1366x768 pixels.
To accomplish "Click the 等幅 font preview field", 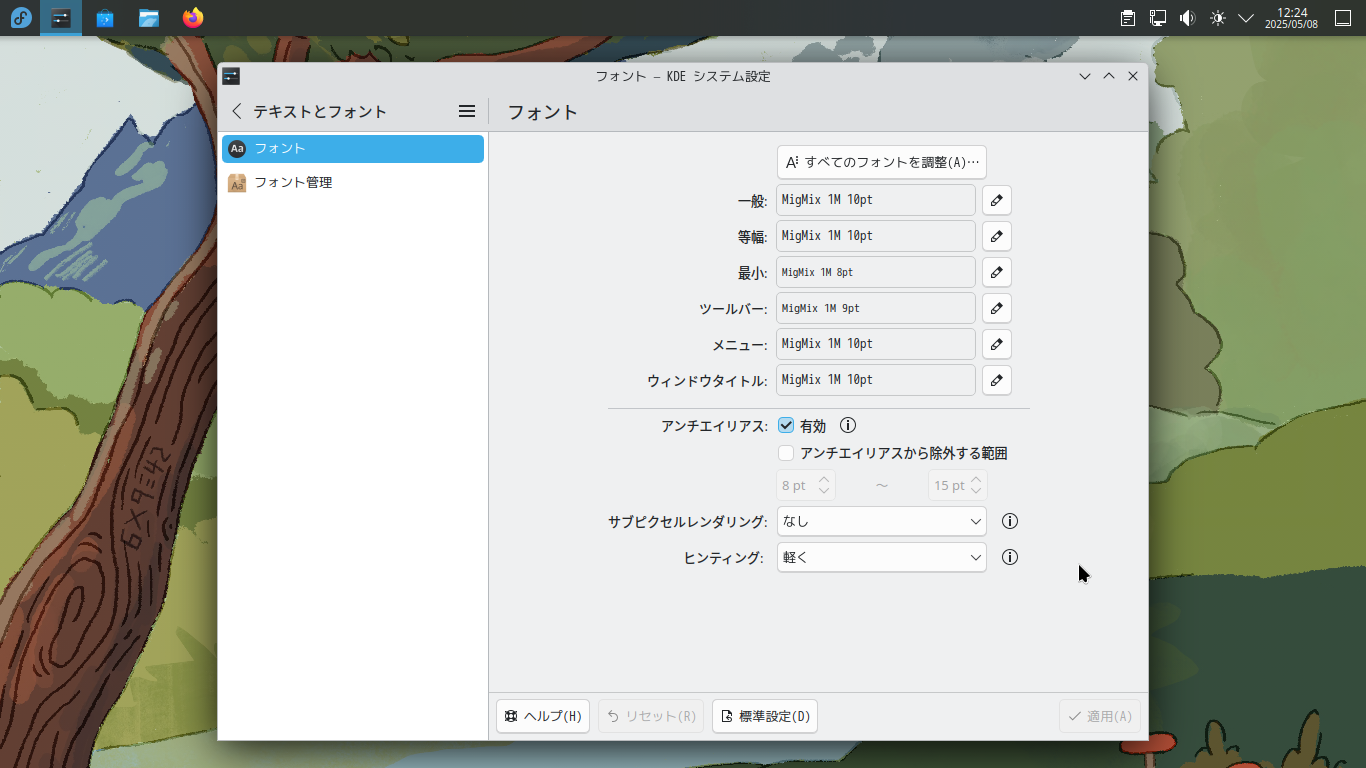I will tap(876, 236).
